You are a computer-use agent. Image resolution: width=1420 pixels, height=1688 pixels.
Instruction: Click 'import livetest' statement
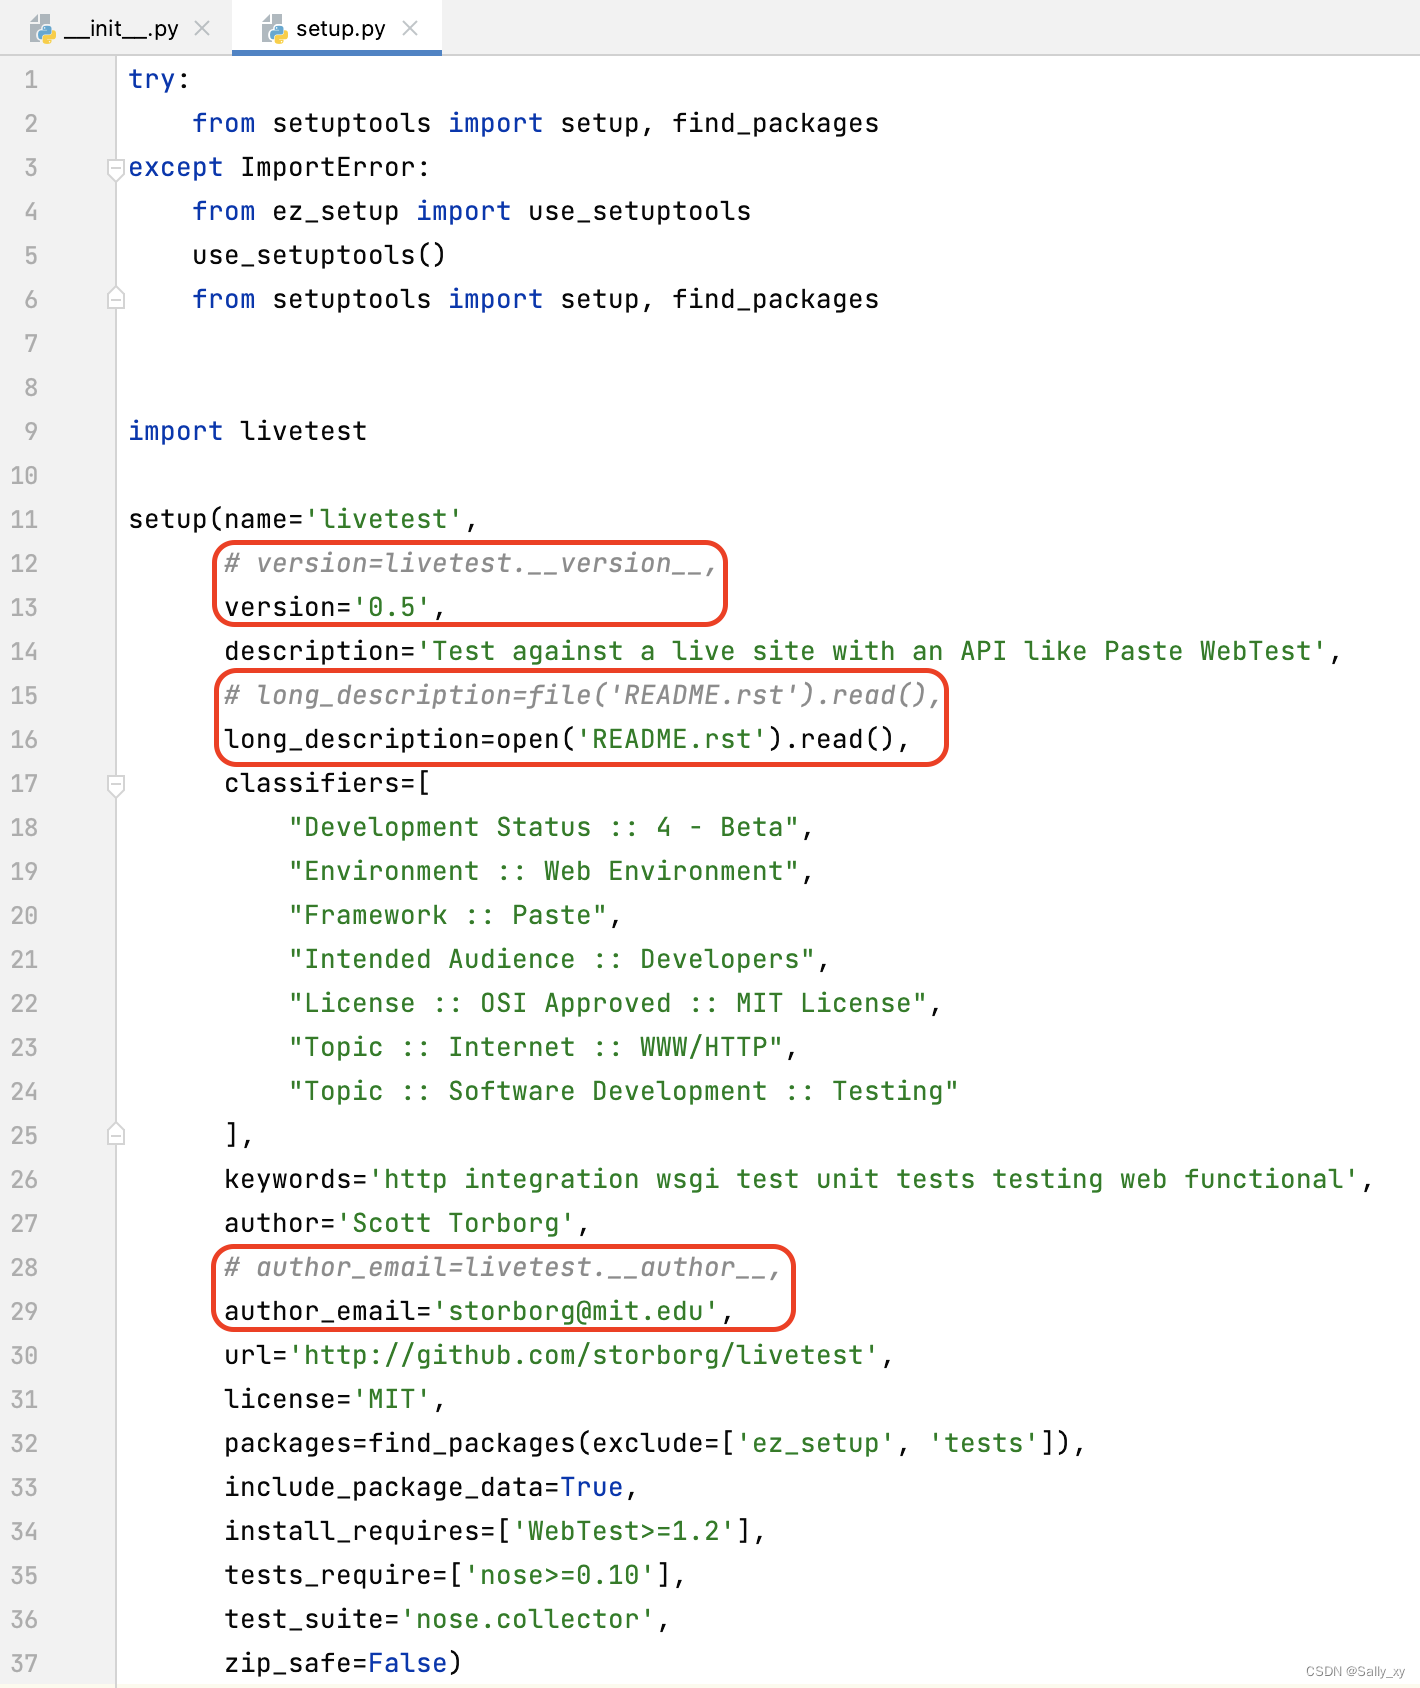click(248, 431)
